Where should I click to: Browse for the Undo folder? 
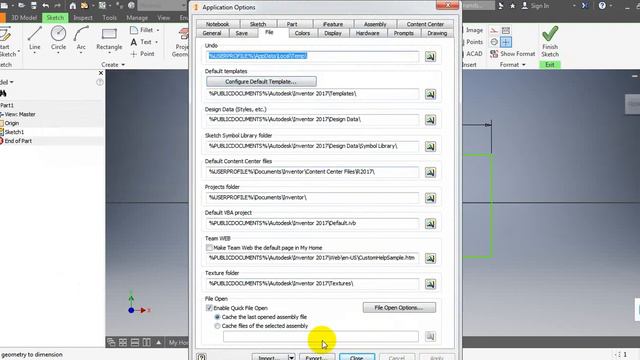(x=430, y=56)
